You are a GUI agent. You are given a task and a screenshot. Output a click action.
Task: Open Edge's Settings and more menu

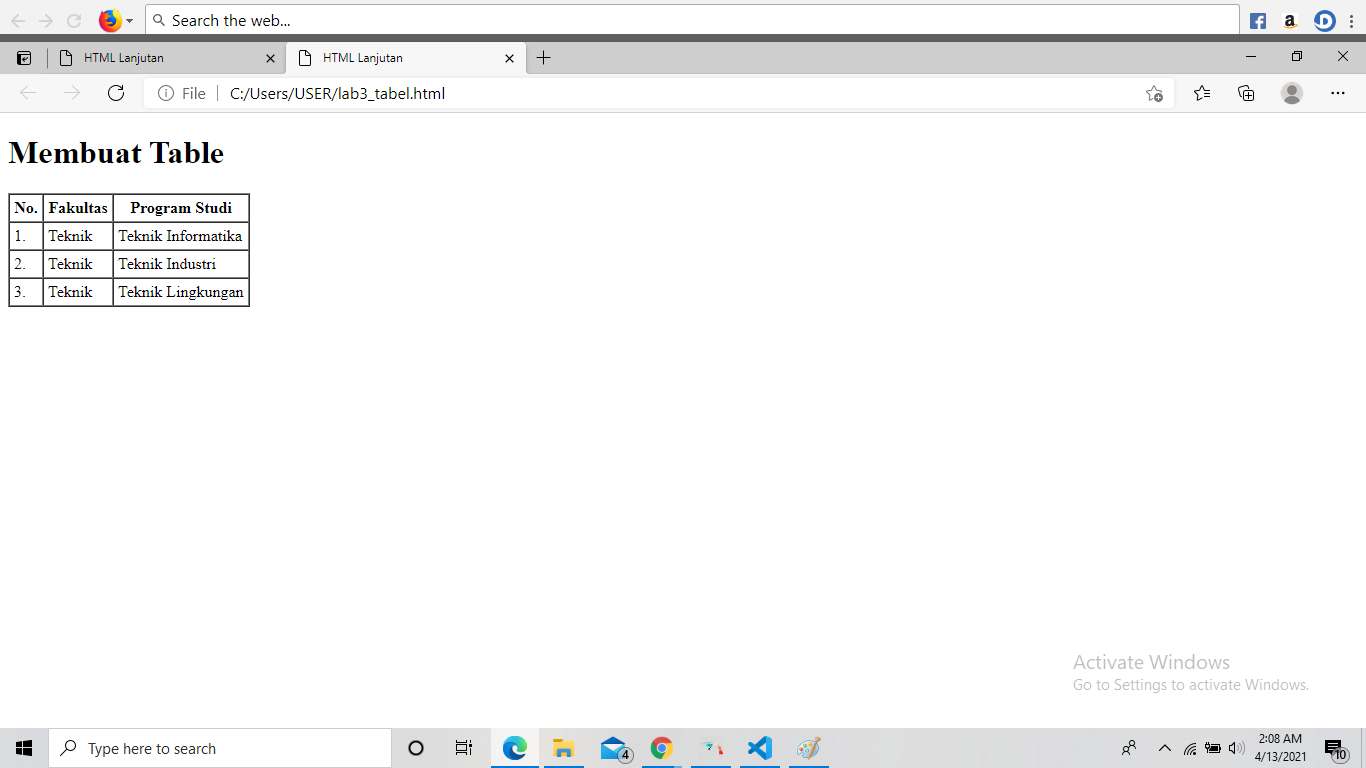tap(1338, 92)
